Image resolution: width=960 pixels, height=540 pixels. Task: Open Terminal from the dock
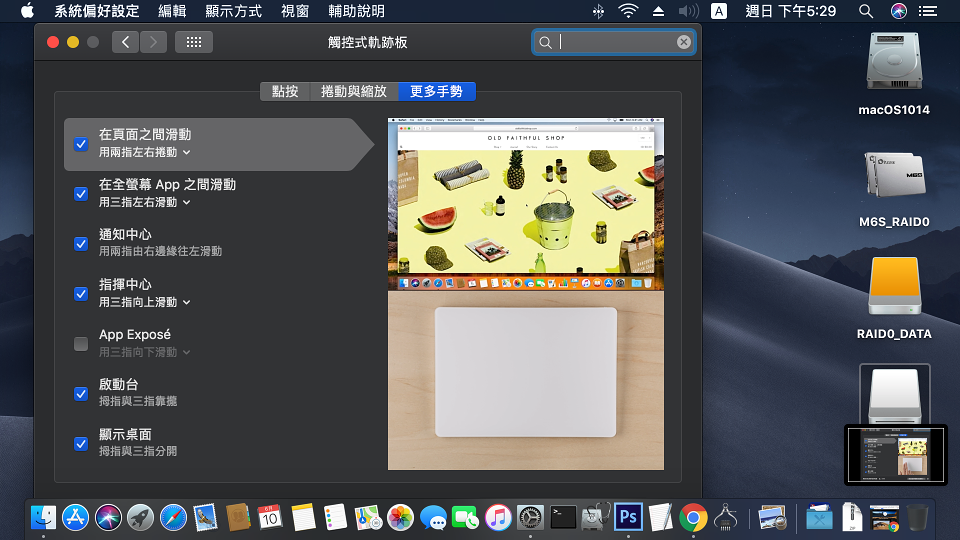click(x=563, y=518)
